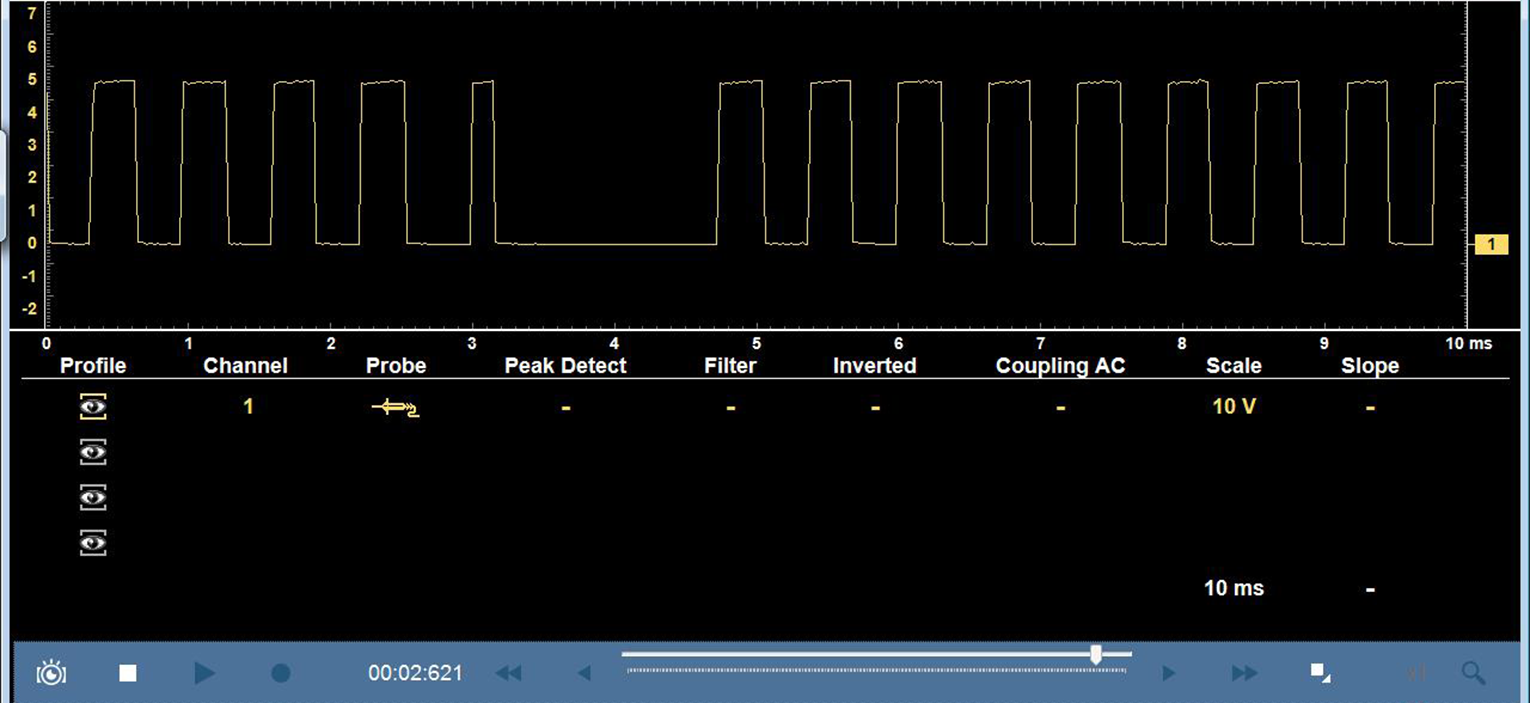The width and height of the screenshot is (1530, 703).
Task: Step back one frame with single left arrow
Action: pyautogui.click(x=584, y=673)
